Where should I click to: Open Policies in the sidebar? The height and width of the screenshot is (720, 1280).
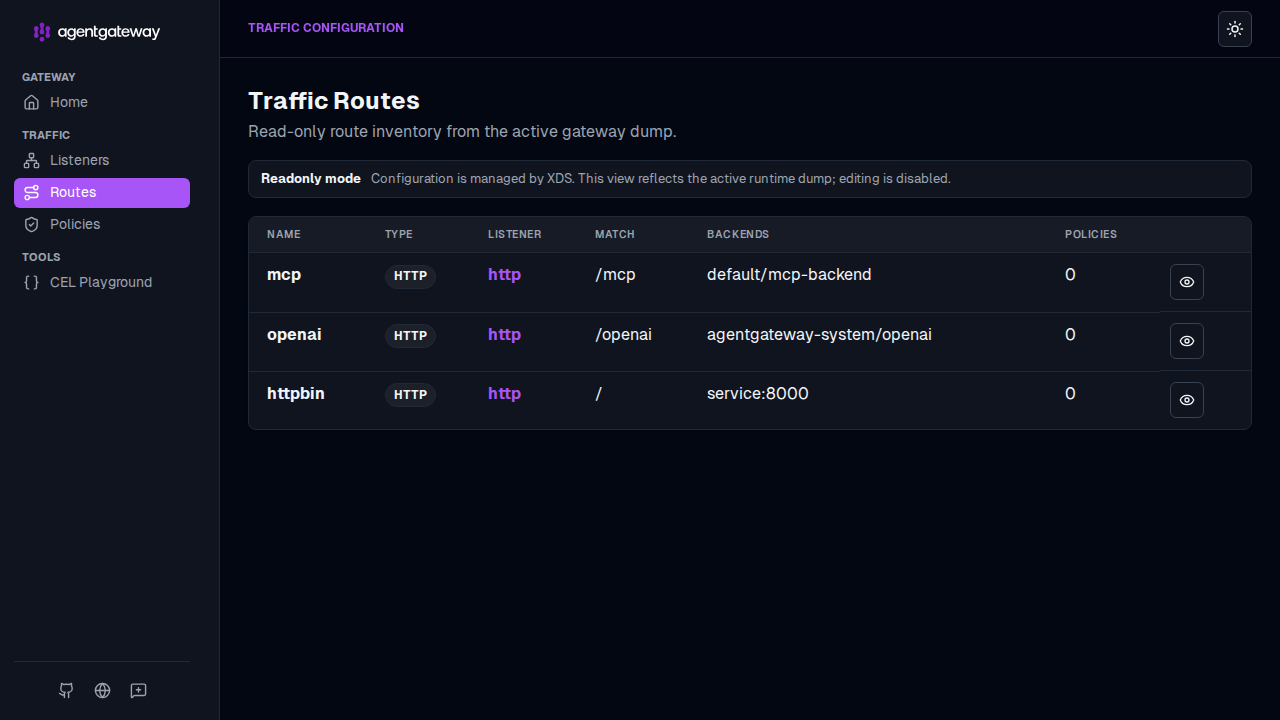[102, 224]
